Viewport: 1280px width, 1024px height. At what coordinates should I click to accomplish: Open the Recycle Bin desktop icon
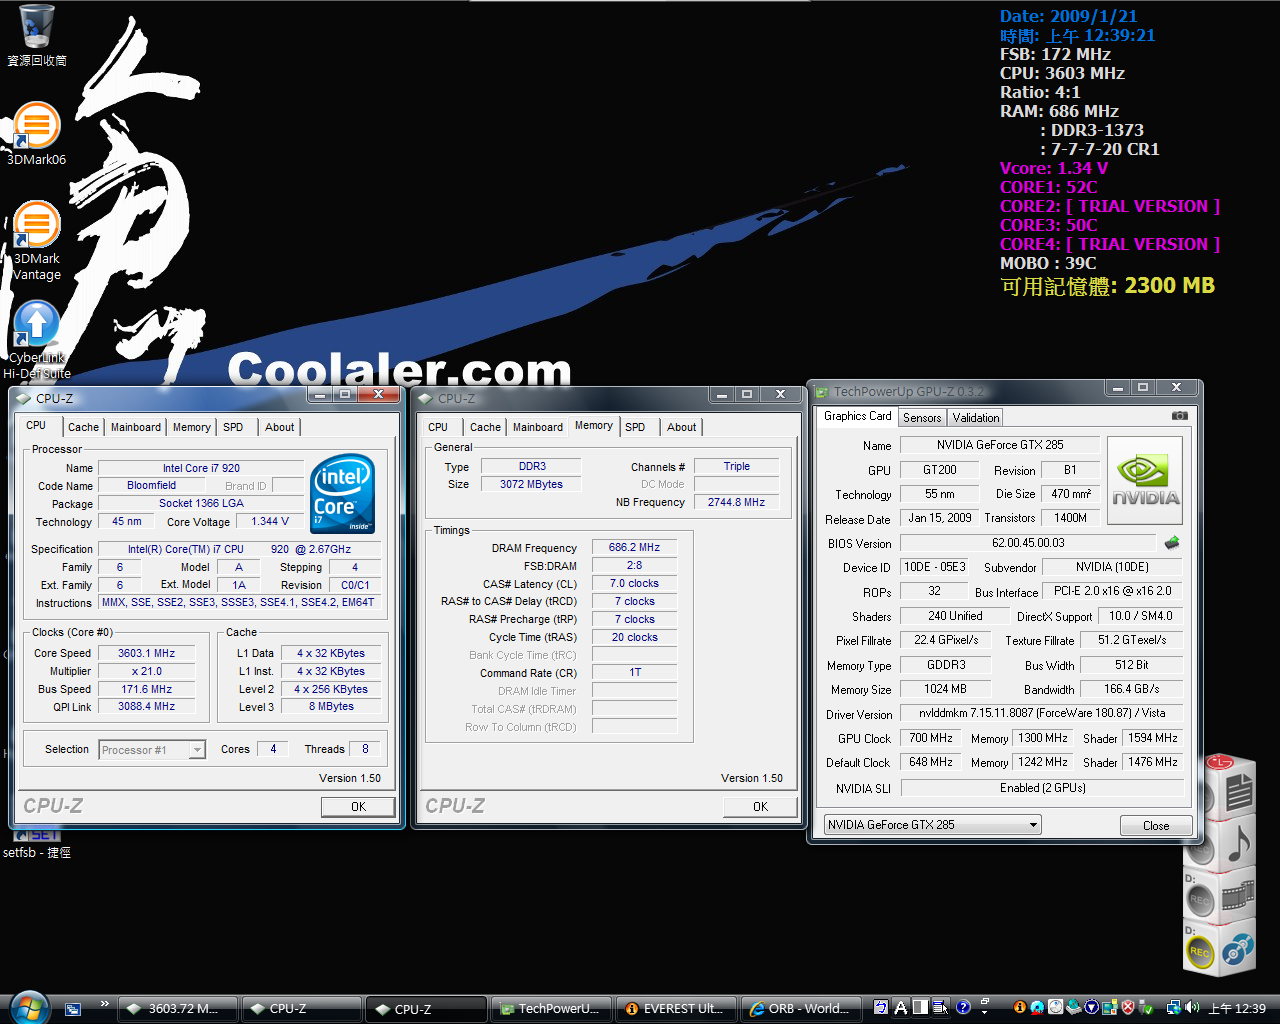(37, 34)
